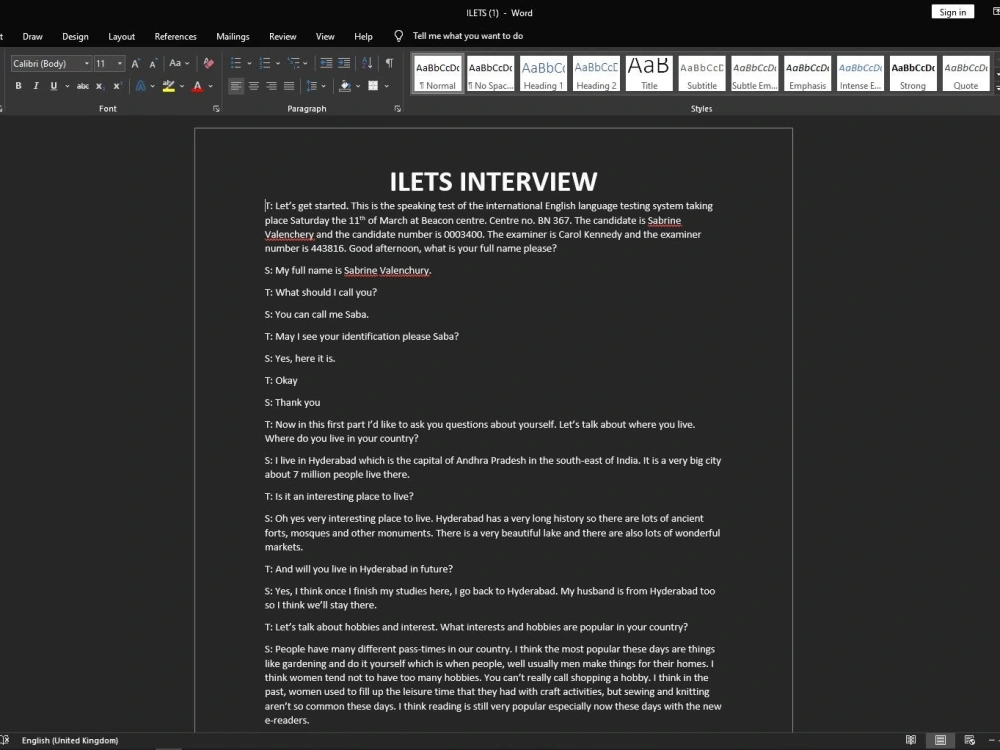The image size is (1000, 750).
Task: Toggle align left
Action: tap(236, 86)
